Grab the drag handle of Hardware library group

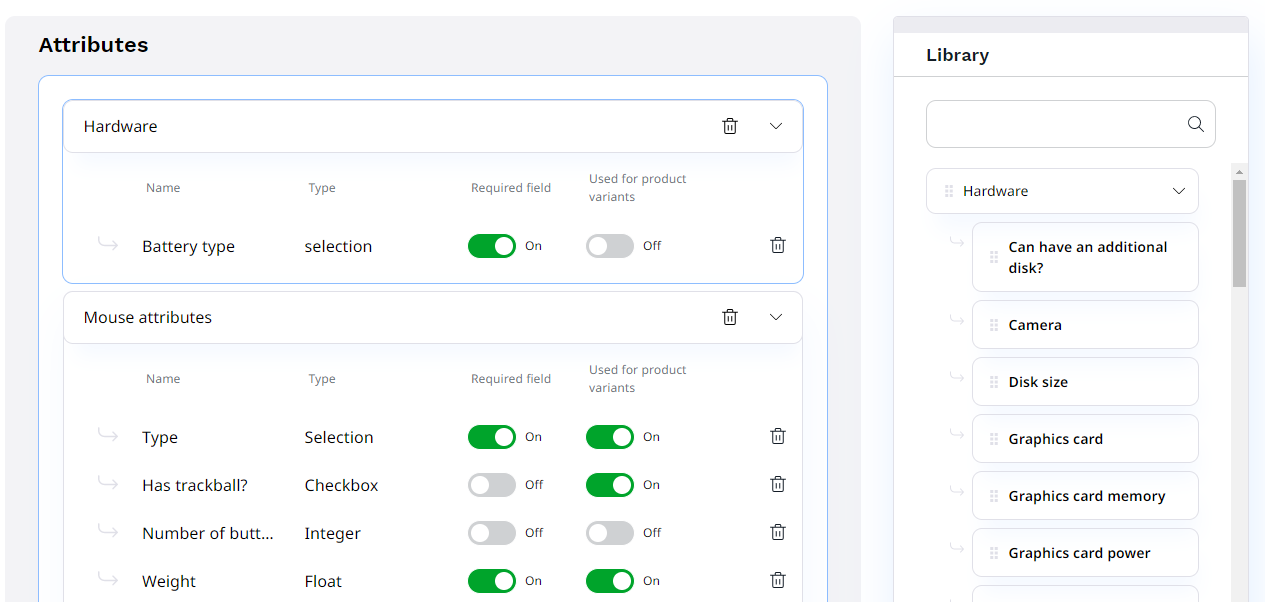click(949, 191)
